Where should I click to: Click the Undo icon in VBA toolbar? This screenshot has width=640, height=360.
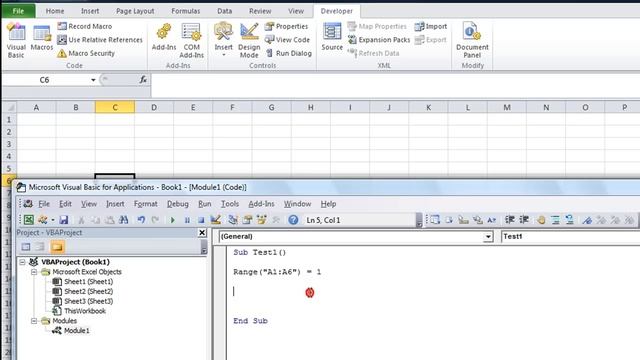[x=141, y=220]
